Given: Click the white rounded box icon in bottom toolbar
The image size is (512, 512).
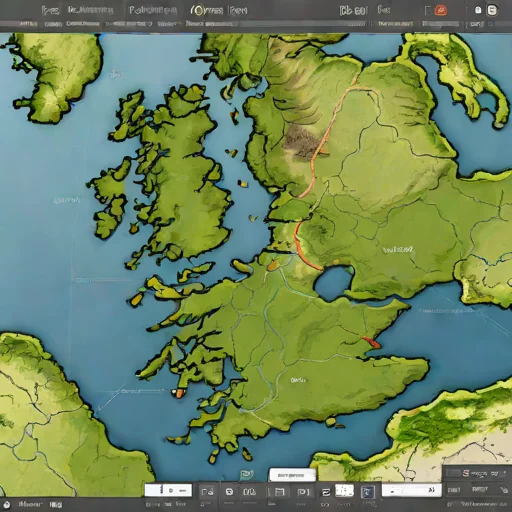Looking at the screenshot, I should (229, 492).
